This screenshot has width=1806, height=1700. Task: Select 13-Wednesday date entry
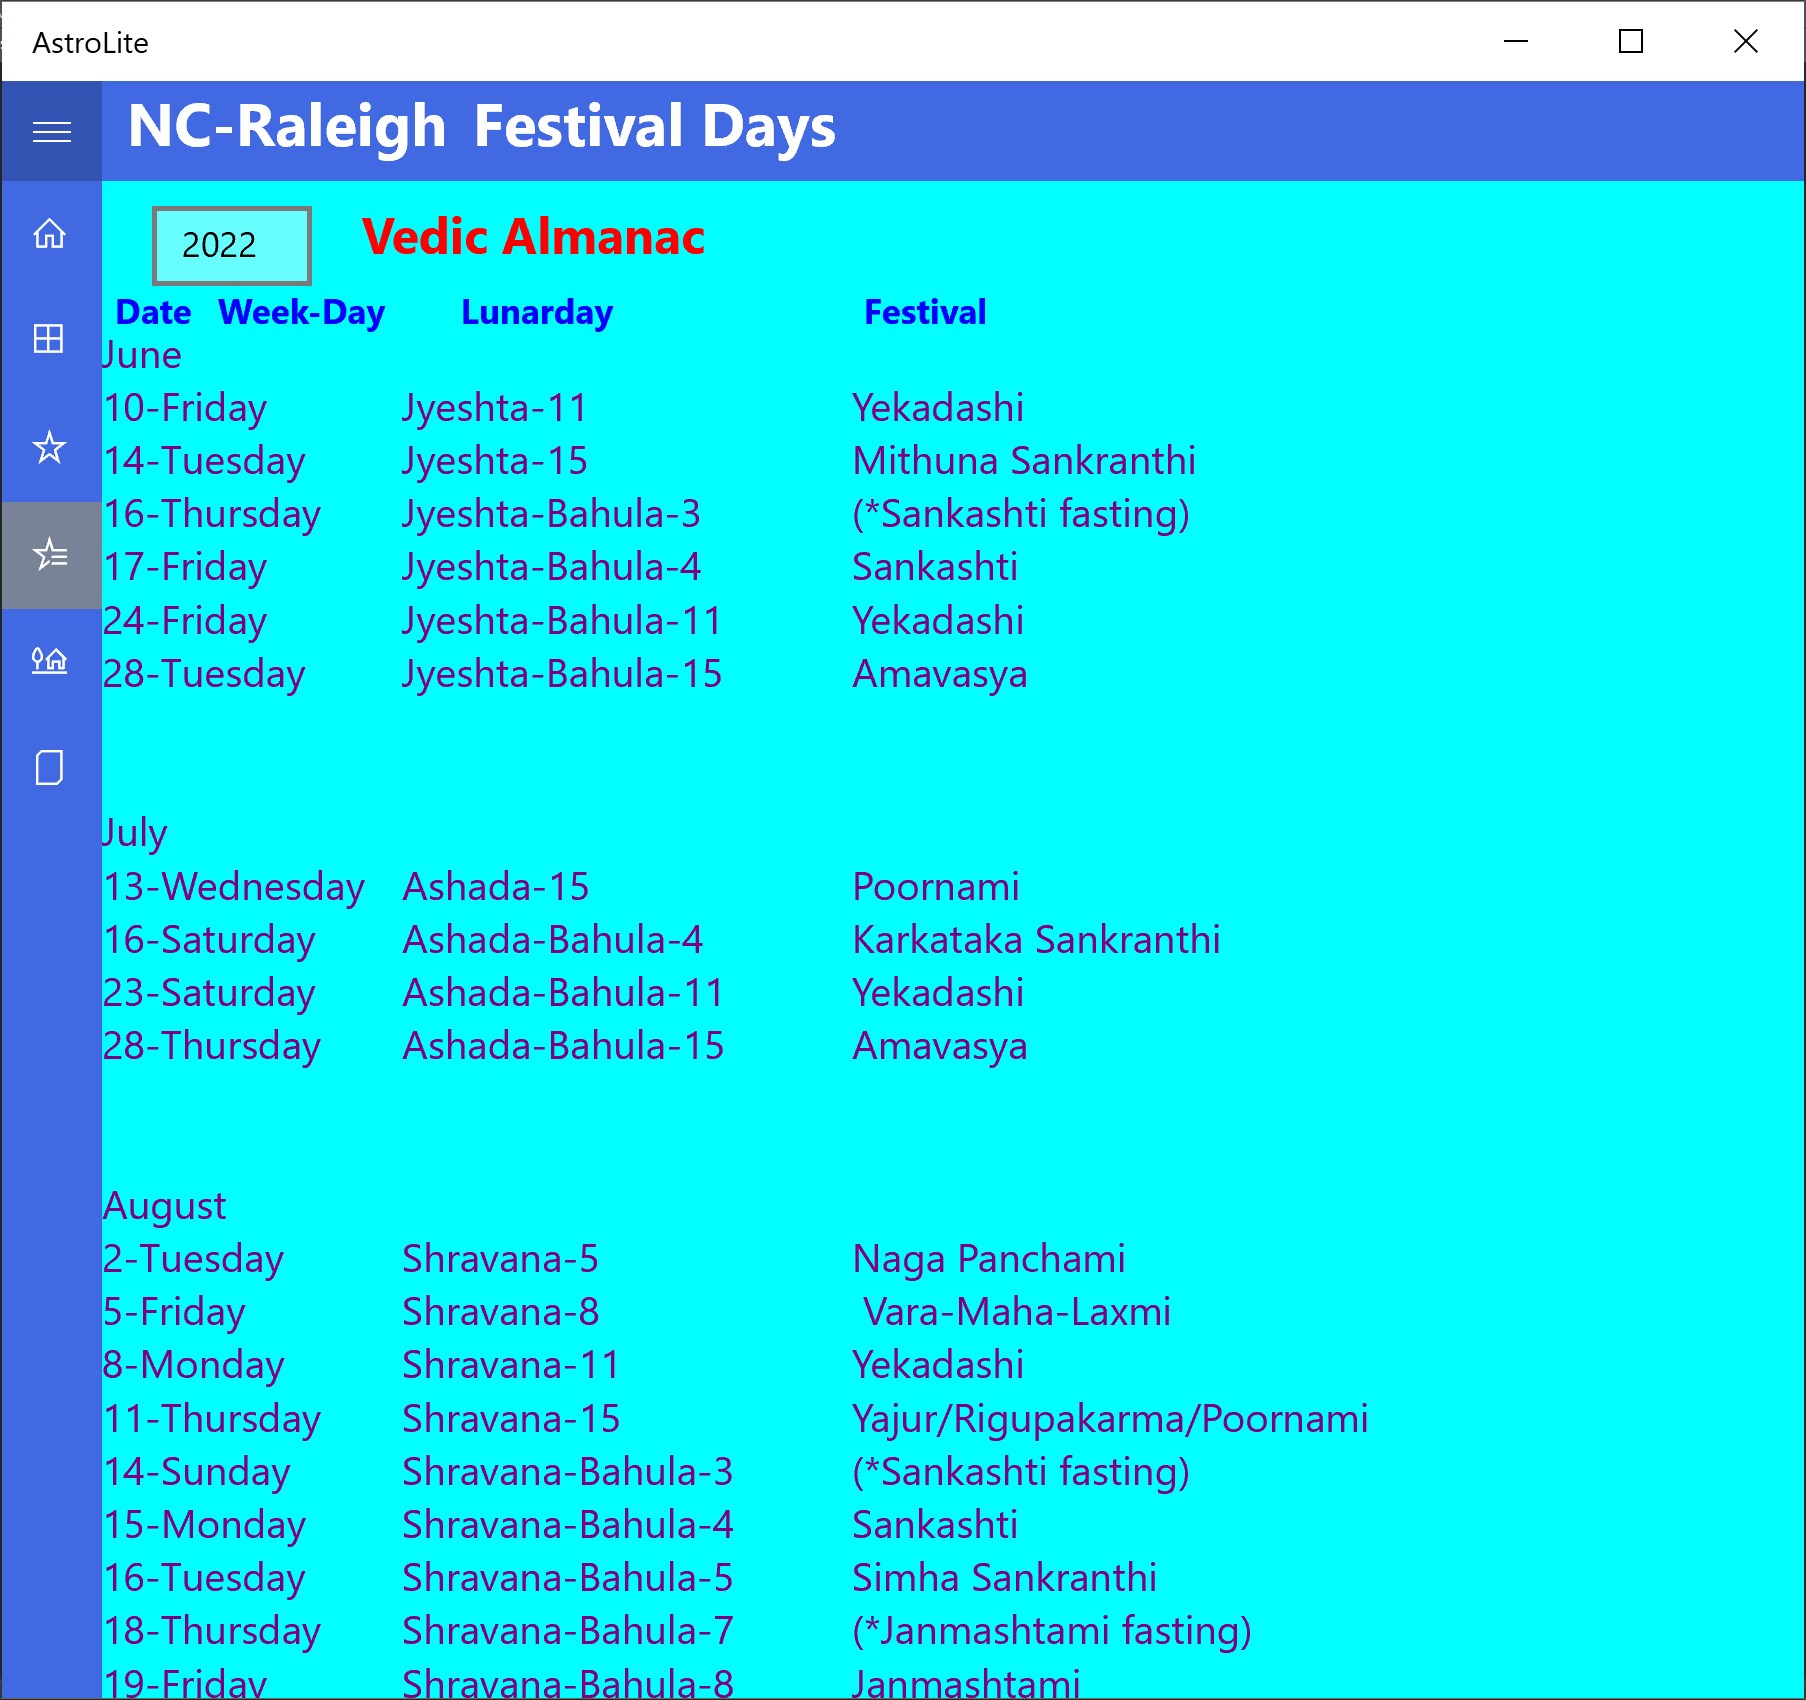click(x=235, y=887)
